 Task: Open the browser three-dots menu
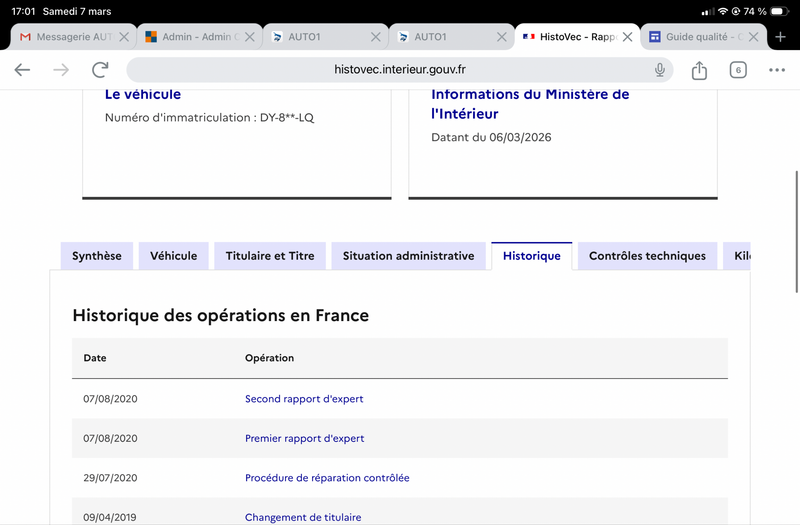point(777,70)
